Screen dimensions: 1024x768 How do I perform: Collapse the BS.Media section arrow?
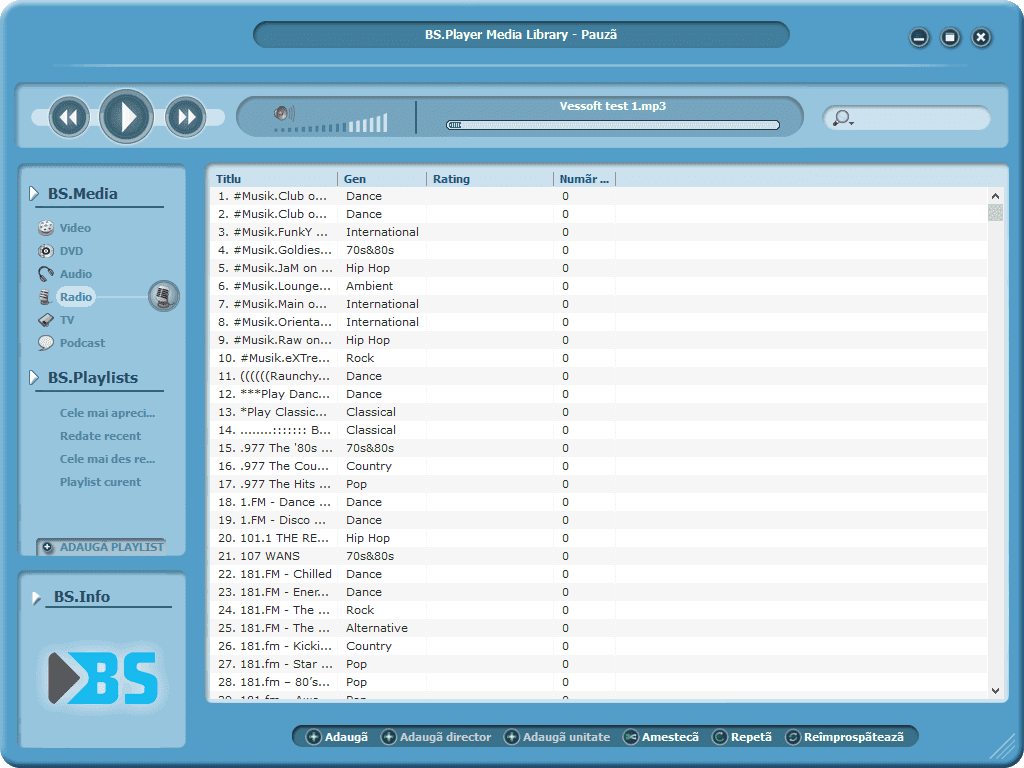34,193
